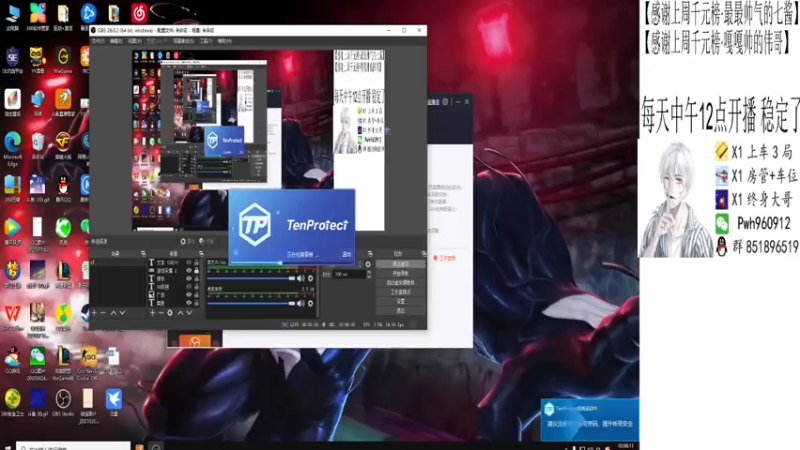
Task: Remove the selected source in OBS
Action: (161, 313)
